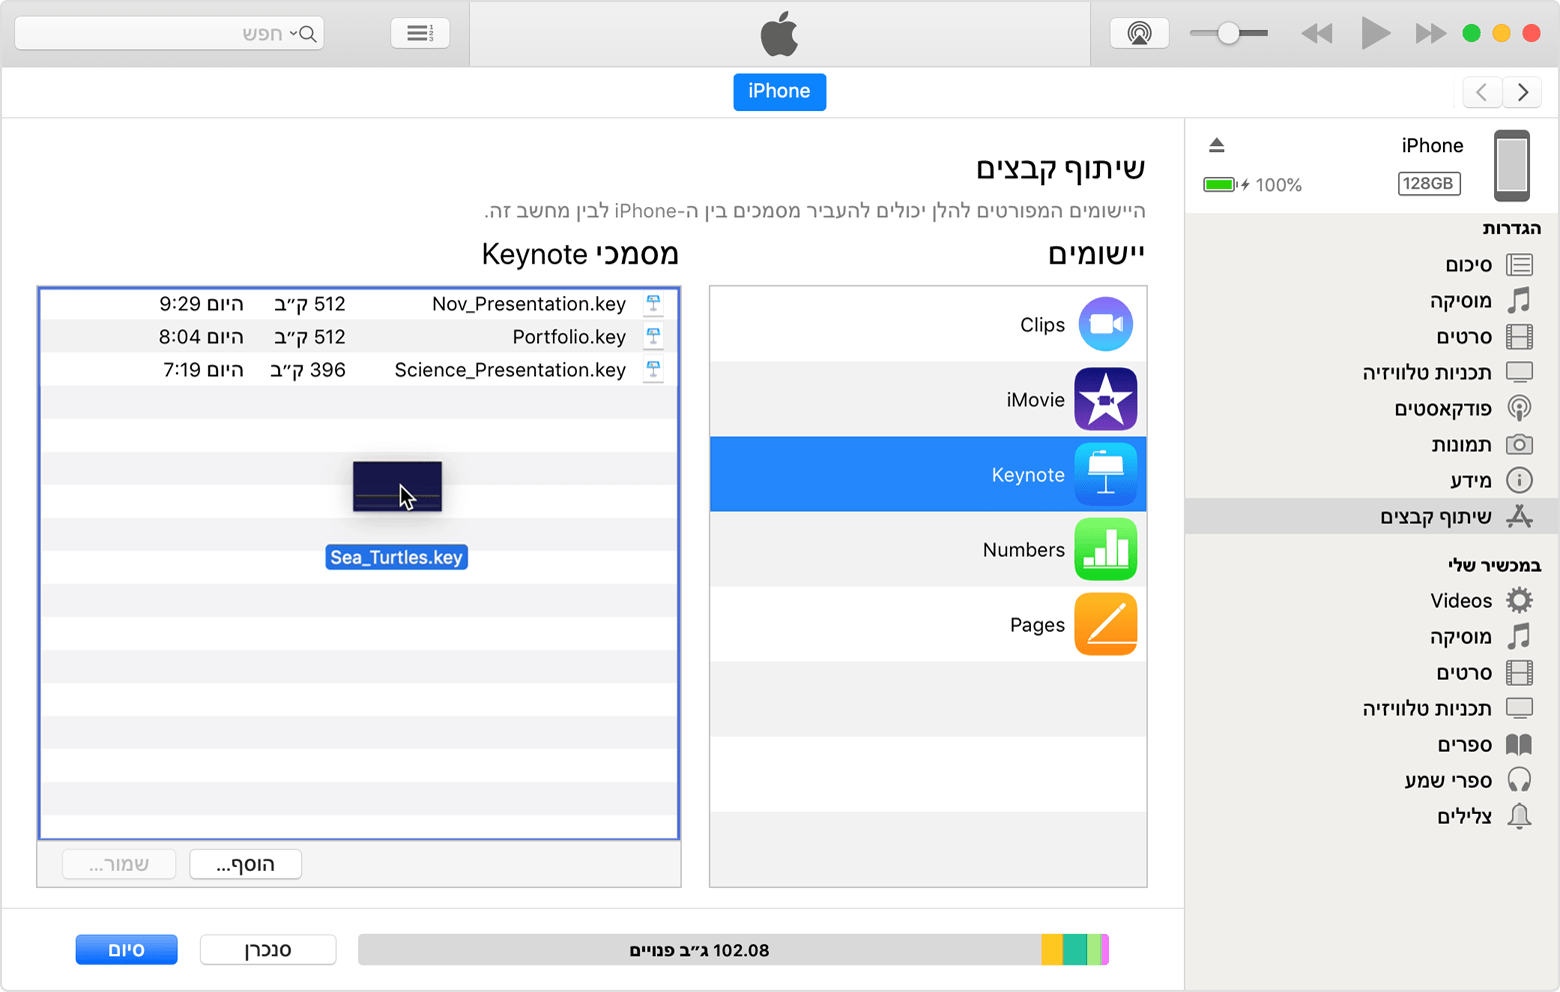
Task: Click the teal storage segment
Action: coord(1075,950)
